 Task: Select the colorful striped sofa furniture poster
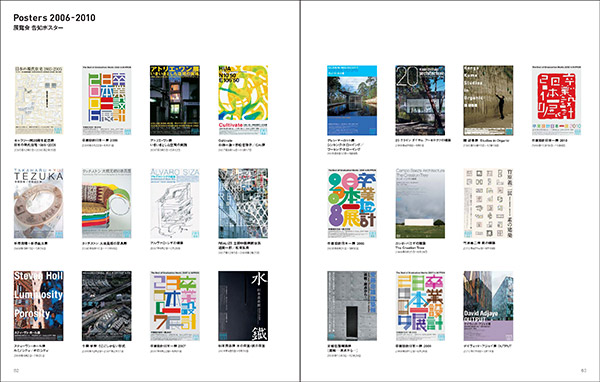(107, 203)
